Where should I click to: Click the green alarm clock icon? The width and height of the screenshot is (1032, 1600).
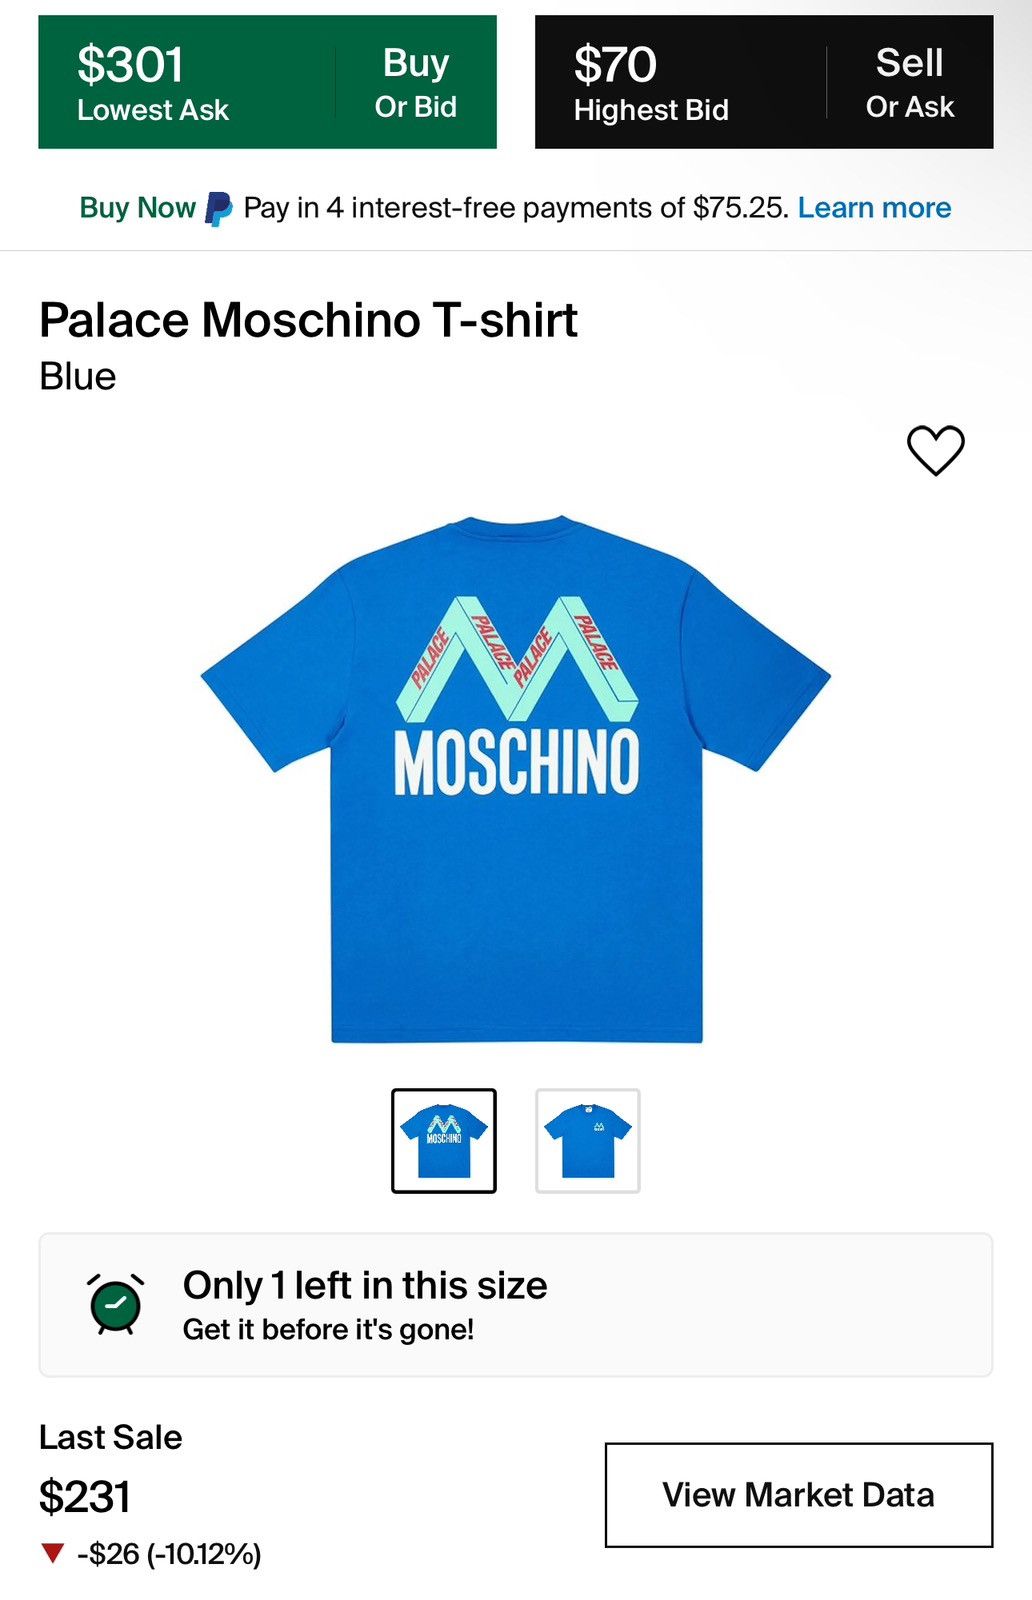116,1304
